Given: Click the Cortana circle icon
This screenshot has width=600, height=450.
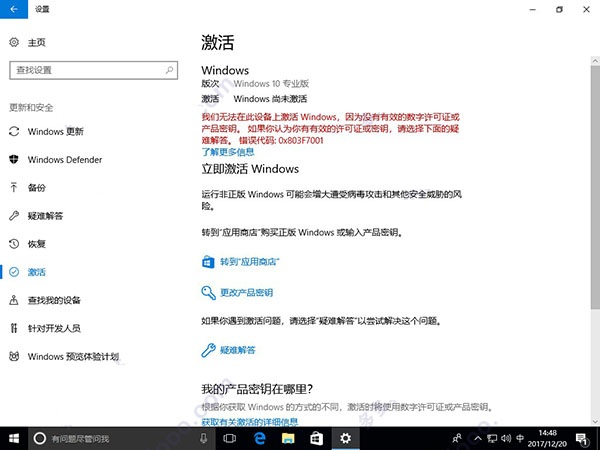Looking at the screenshot, I should pyautogui.click(x=40, y=439).
